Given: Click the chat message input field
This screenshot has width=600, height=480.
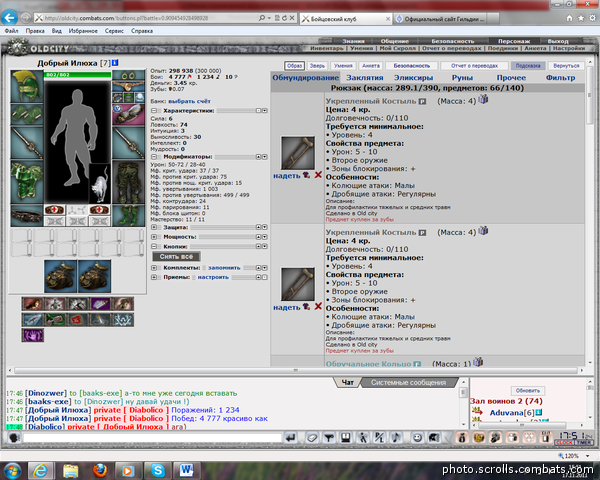Looking at the screenshot, I should click(x=152, y=438).
